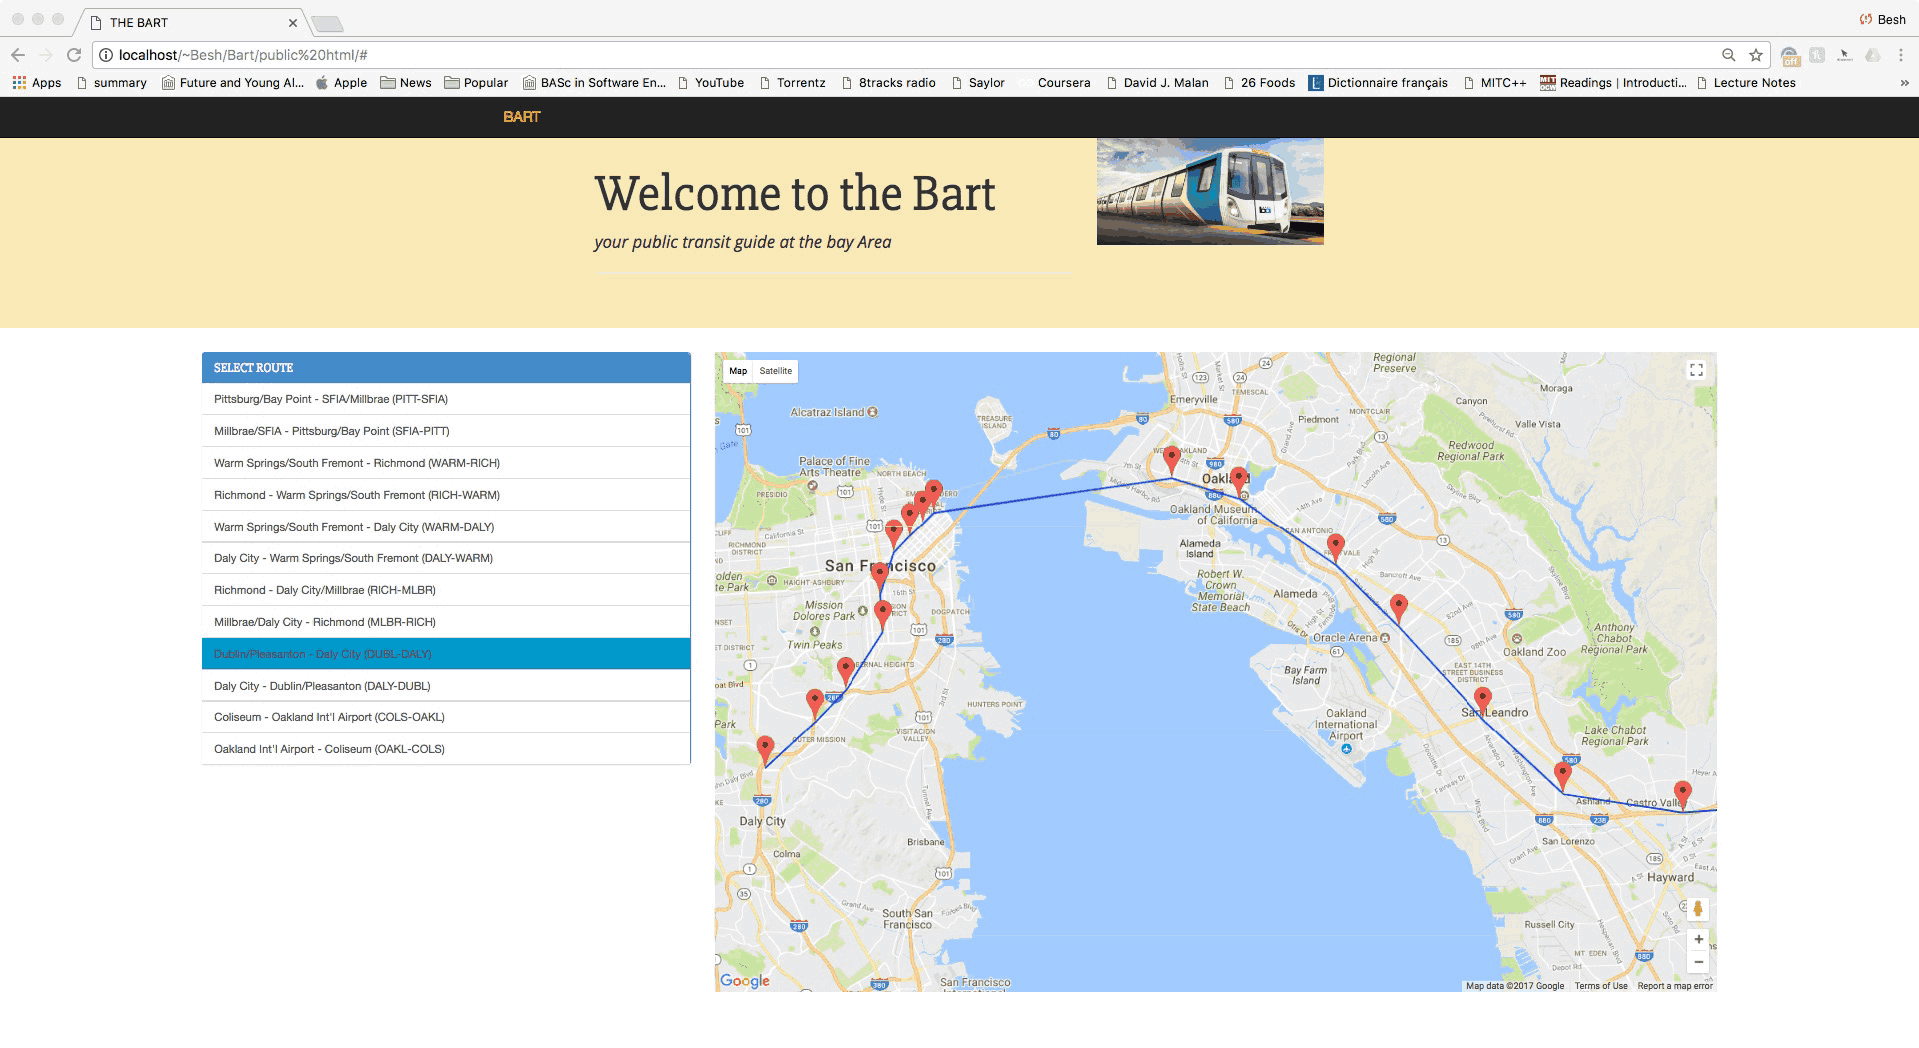Zoom out on the map
1919x1048 pixels.
(1698, 962)
